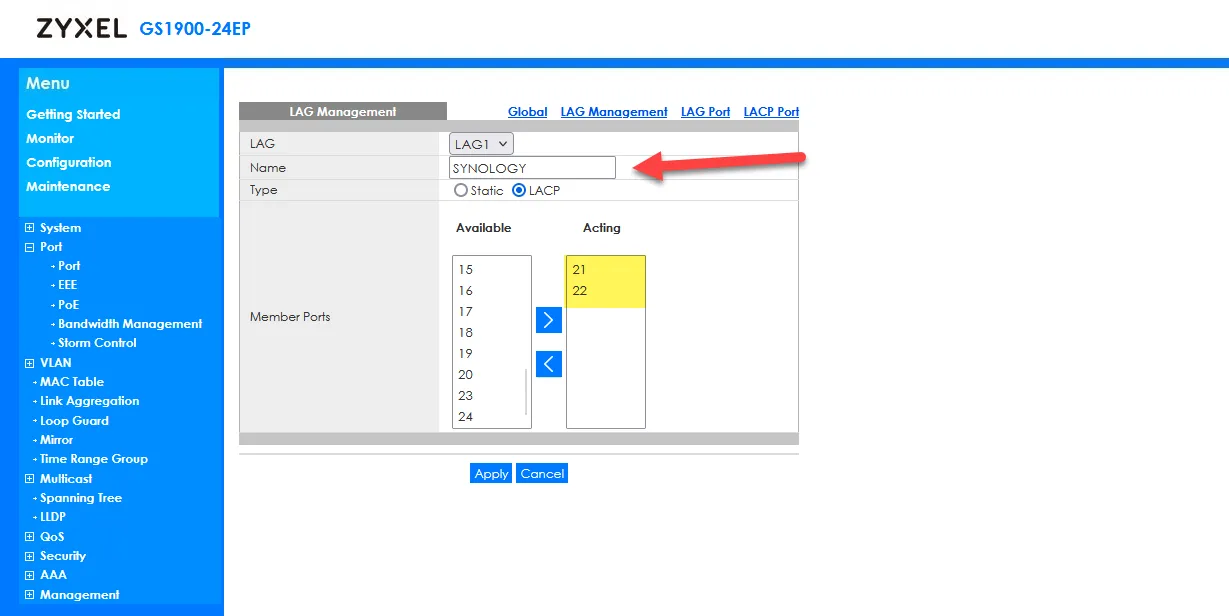Click the Apply button
This screenshot has width=1229, height=616.
pyautogui.click(x=491, y=474)
